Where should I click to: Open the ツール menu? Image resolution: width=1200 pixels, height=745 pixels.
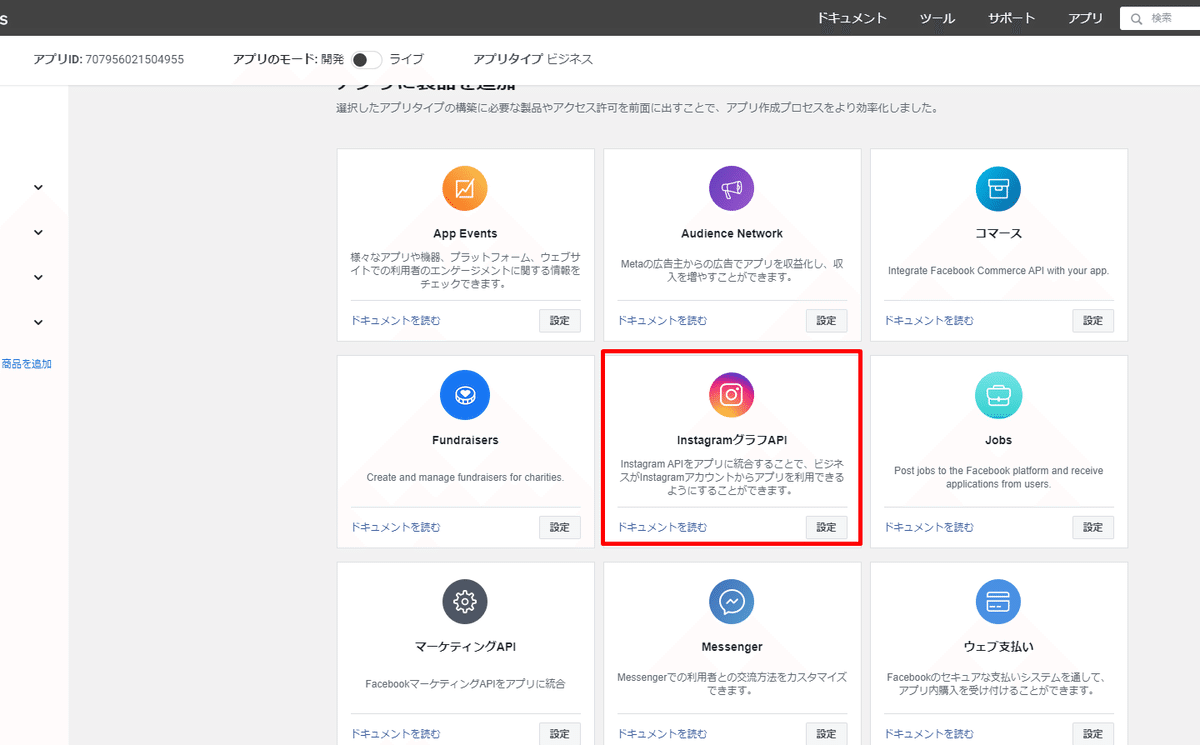tap(937, 18)
